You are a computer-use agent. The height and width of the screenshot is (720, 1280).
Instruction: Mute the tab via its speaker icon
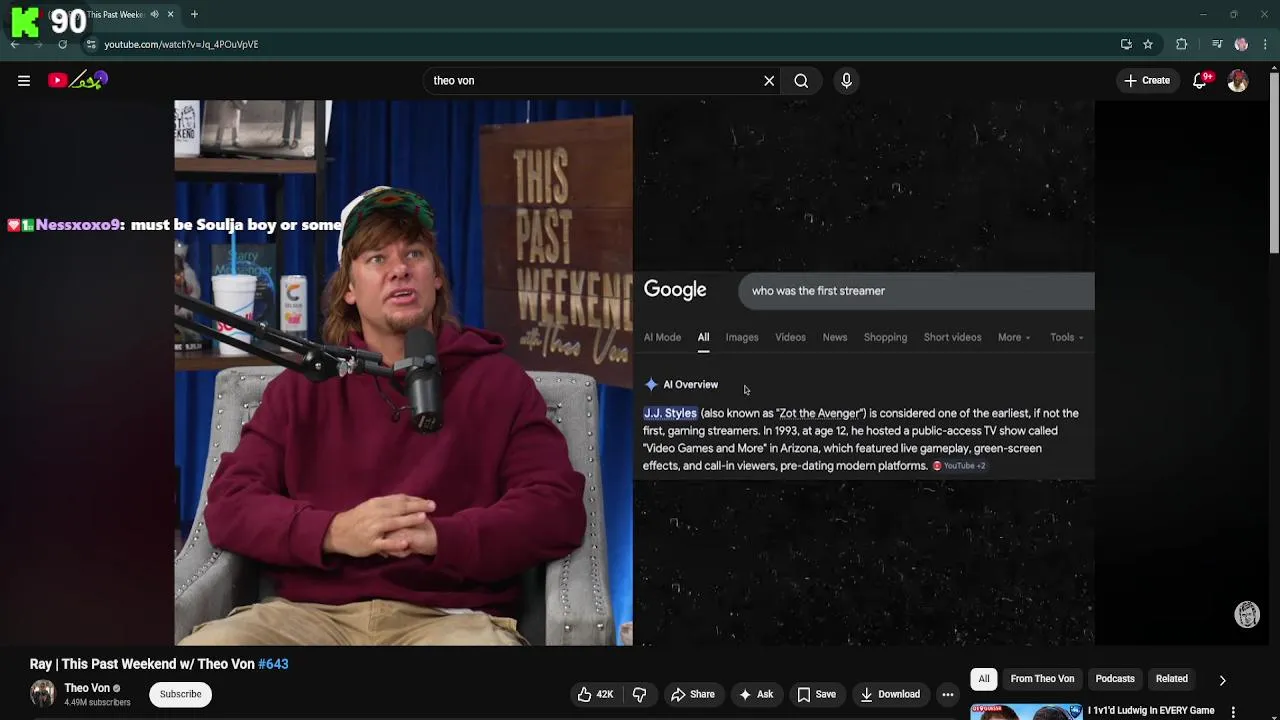coord(154,14)
